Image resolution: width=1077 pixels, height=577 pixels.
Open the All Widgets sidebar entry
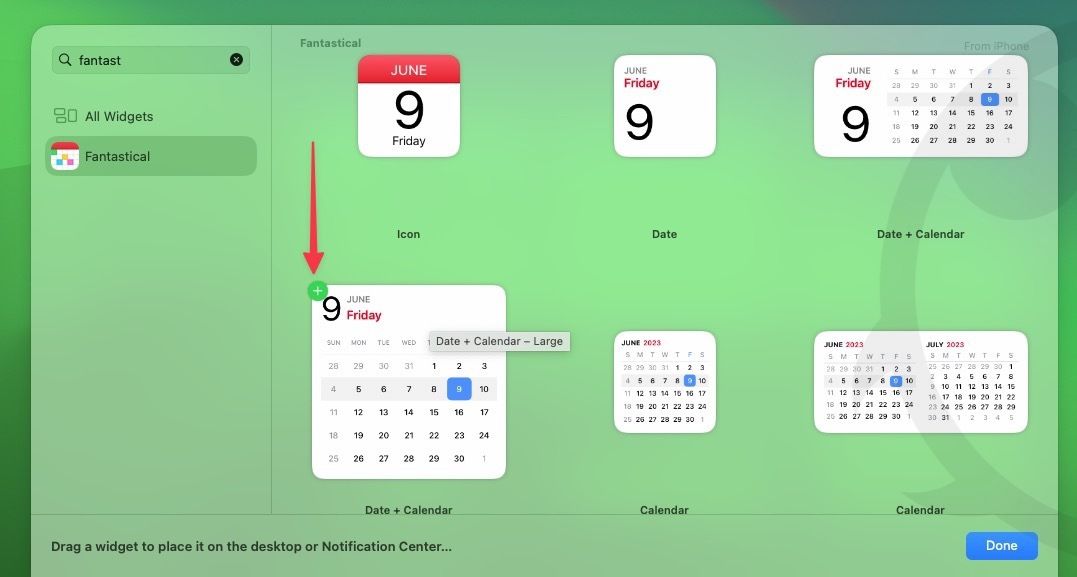116,116
